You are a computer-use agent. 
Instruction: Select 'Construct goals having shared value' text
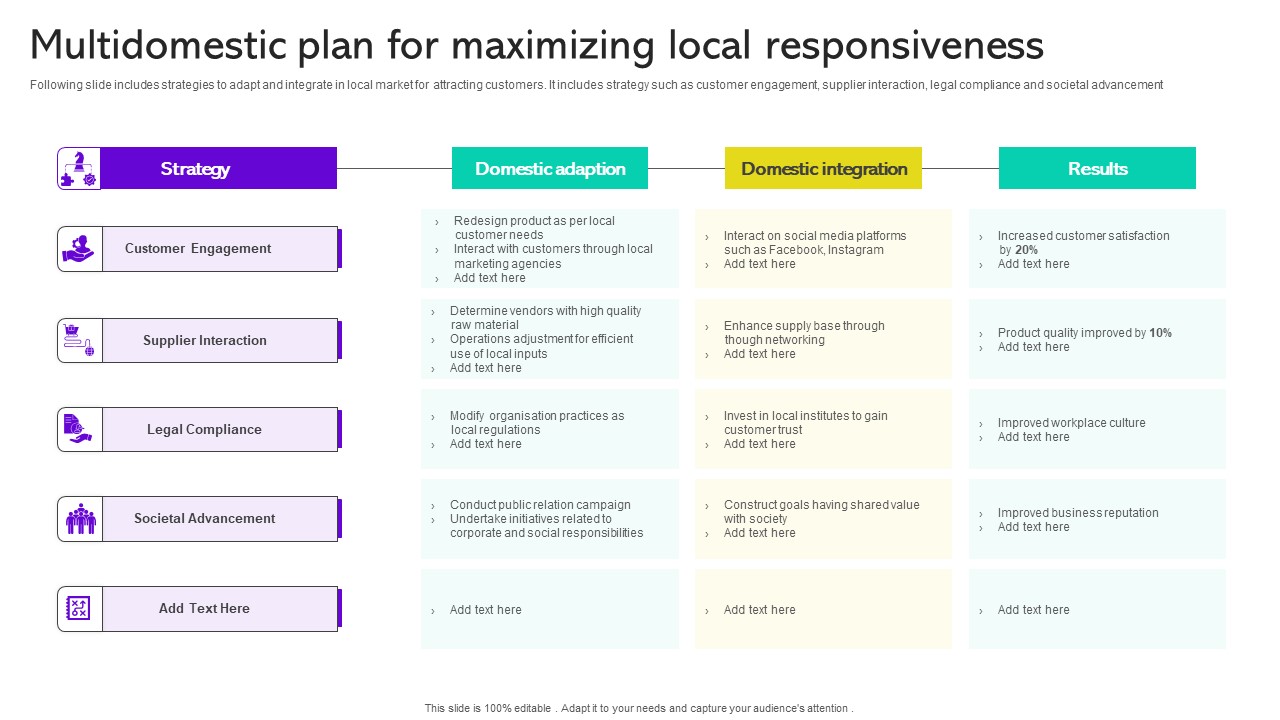(x=821, y=512)
